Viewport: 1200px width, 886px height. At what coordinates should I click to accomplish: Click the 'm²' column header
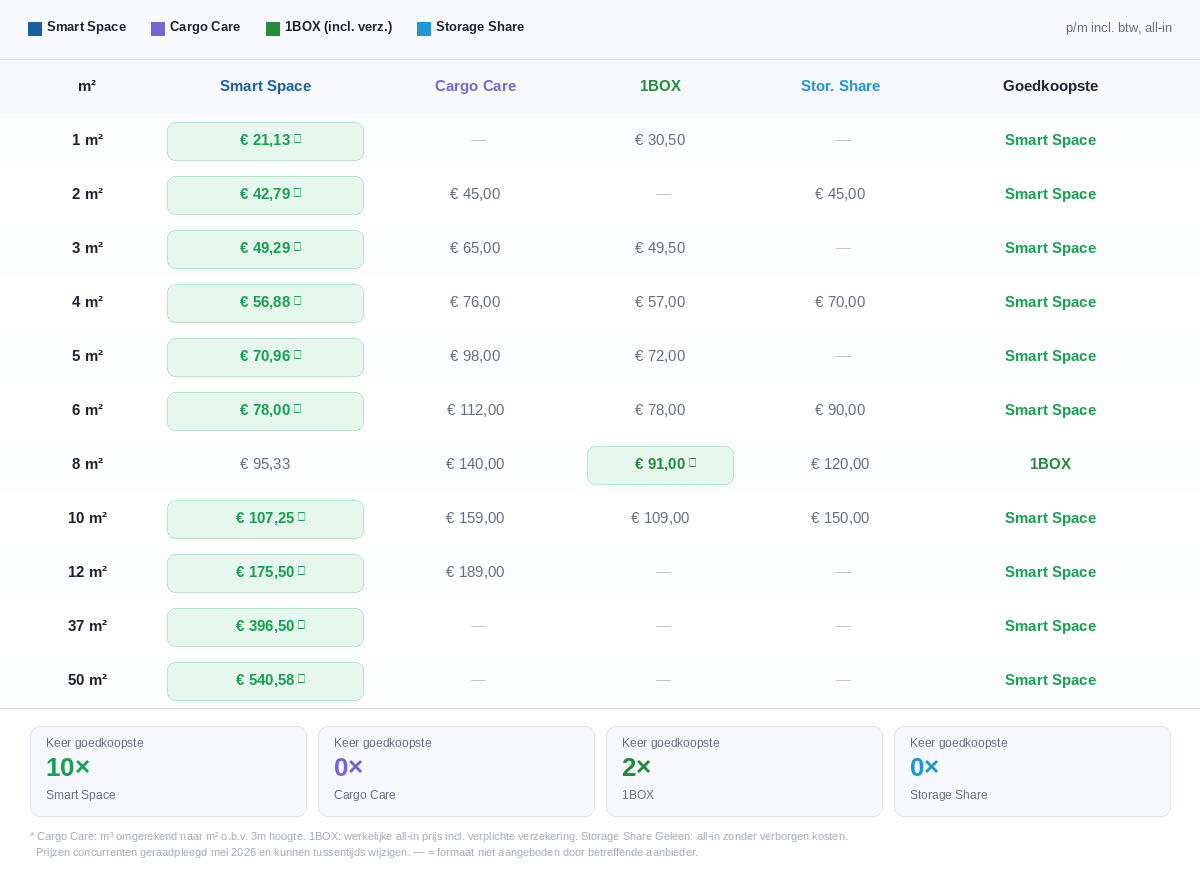coord(87,86)
